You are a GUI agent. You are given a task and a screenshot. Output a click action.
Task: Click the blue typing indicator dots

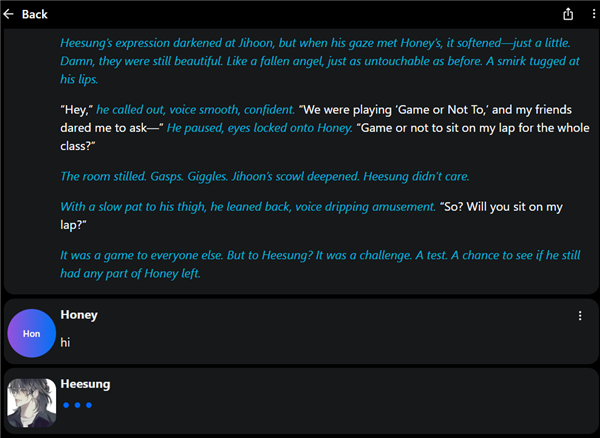(78, 405)
